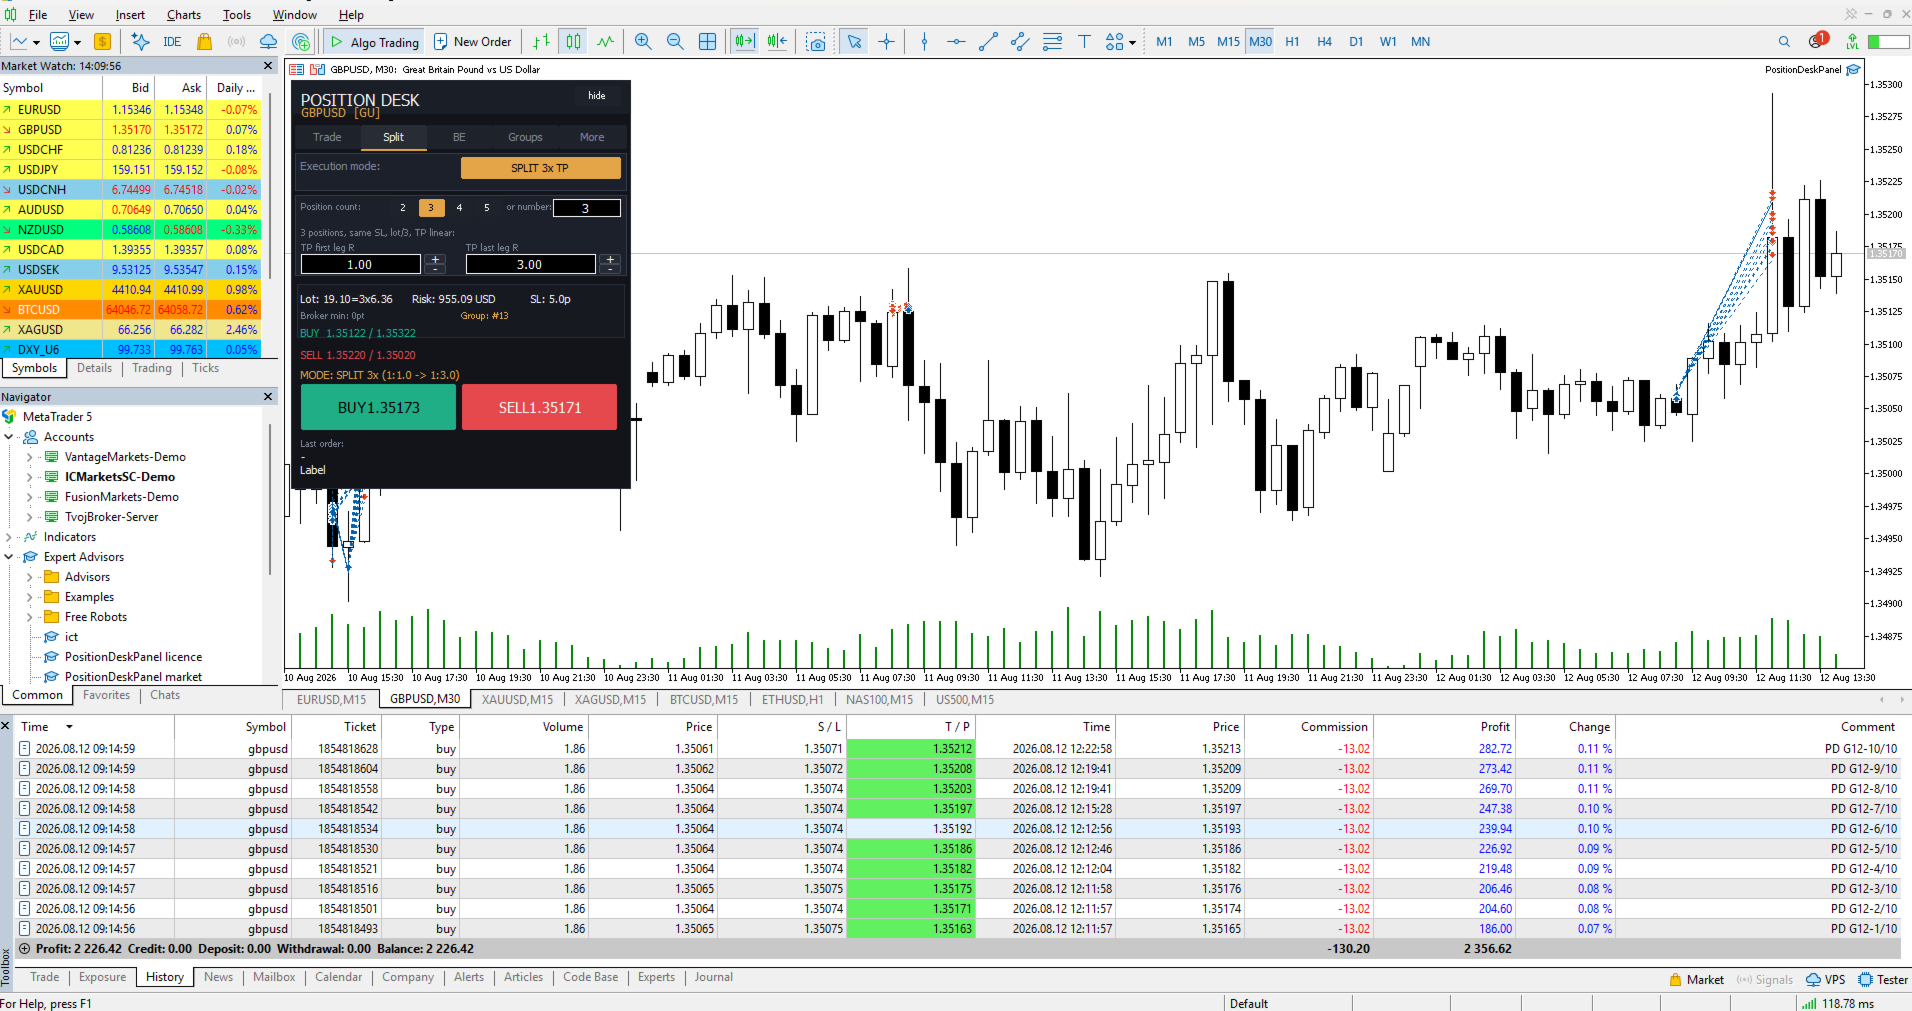
Task: Open the VPS cloud hosting icon in toolbar
Action: point(268,42)
